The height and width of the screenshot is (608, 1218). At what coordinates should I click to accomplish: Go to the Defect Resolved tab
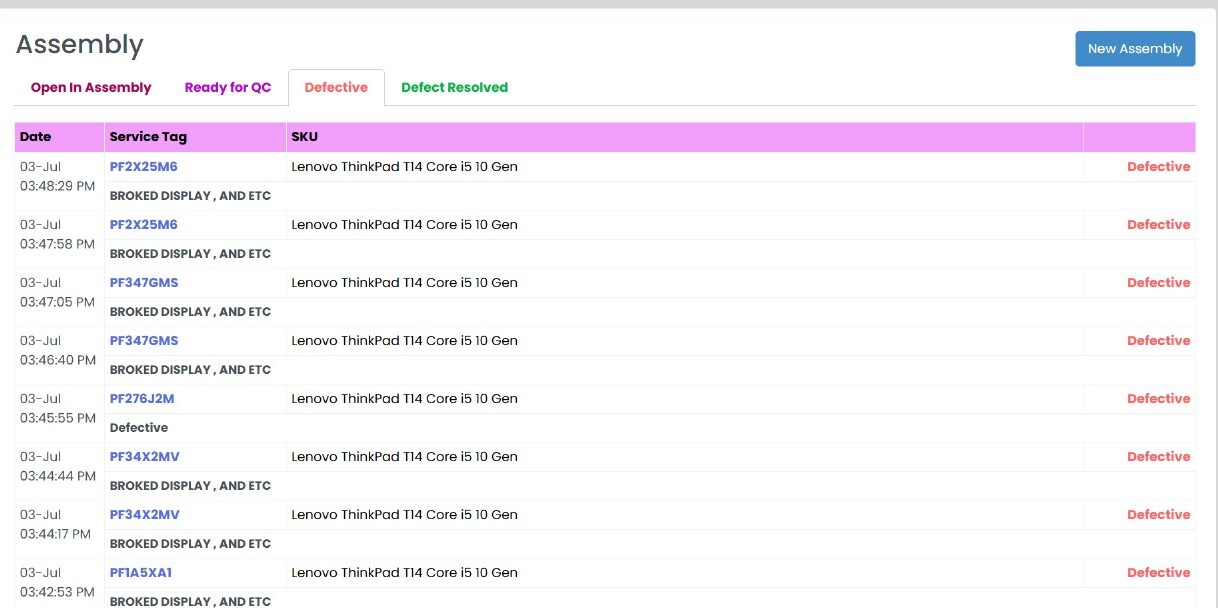point(454,88)
